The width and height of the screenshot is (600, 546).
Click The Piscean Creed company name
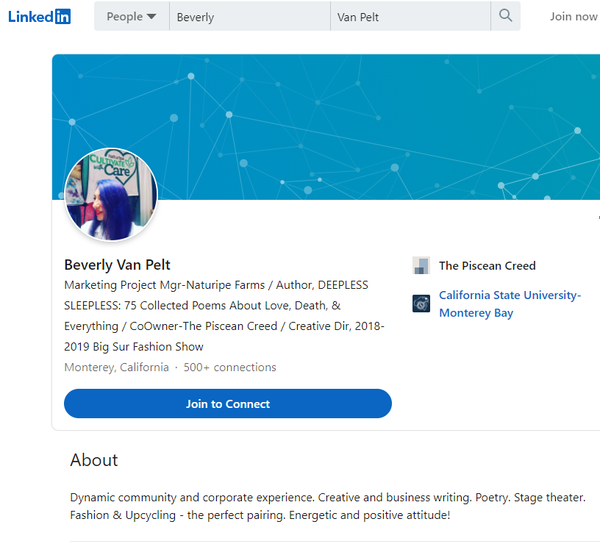coord(487,266)
